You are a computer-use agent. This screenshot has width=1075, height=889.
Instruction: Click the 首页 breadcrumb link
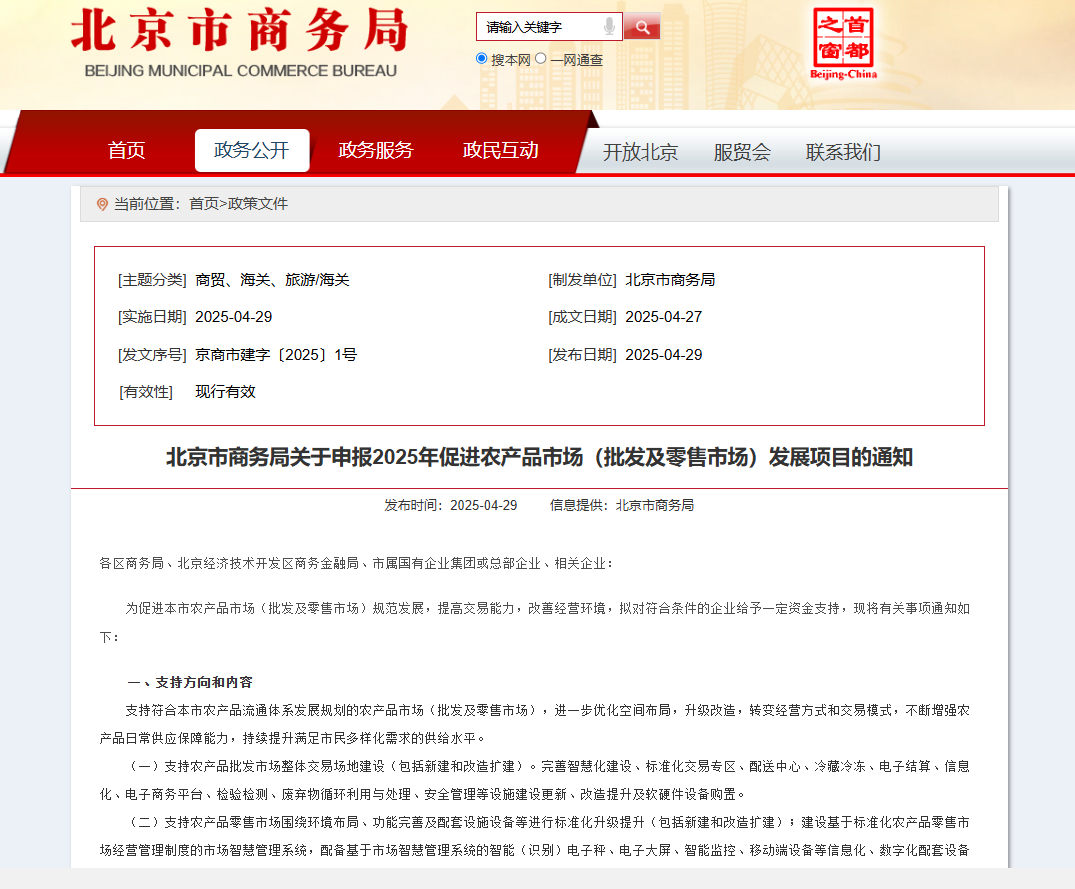pos(204,204)
